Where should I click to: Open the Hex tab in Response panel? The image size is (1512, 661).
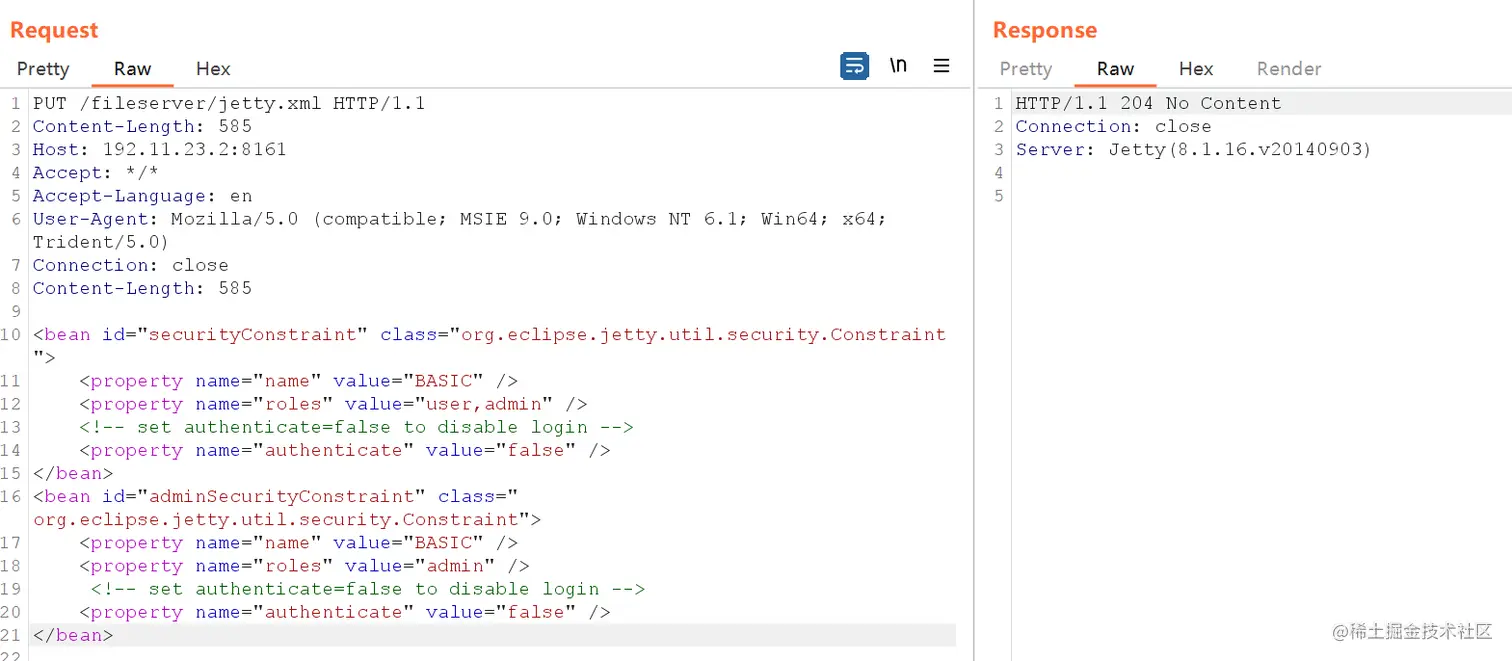coord(1196,69)
